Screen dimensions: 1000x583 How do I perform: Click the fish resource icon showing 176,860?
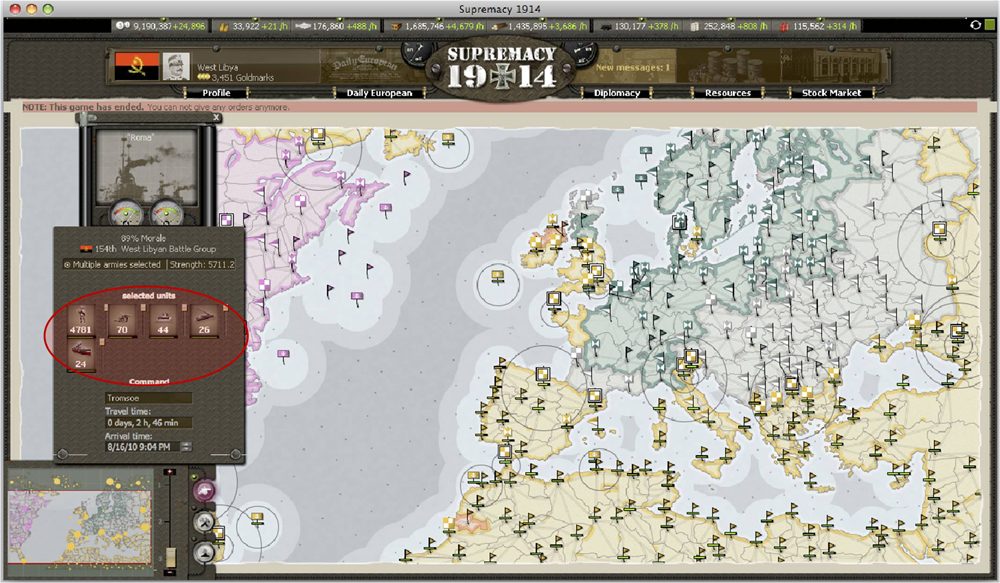pos(303,26)
